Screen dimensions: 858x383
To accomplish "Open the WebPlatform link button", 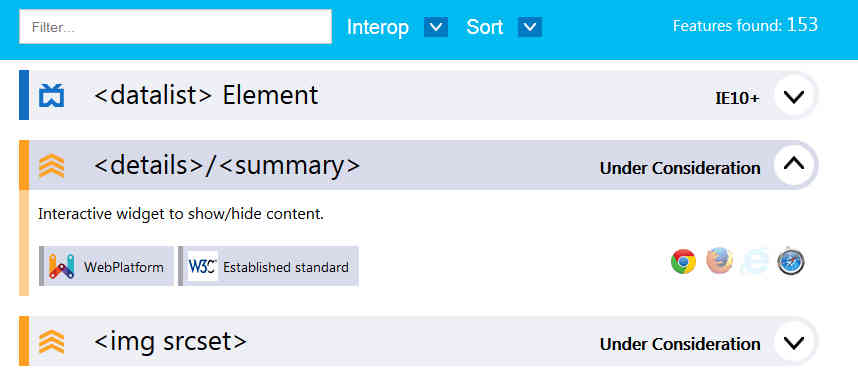I will 106,266.
